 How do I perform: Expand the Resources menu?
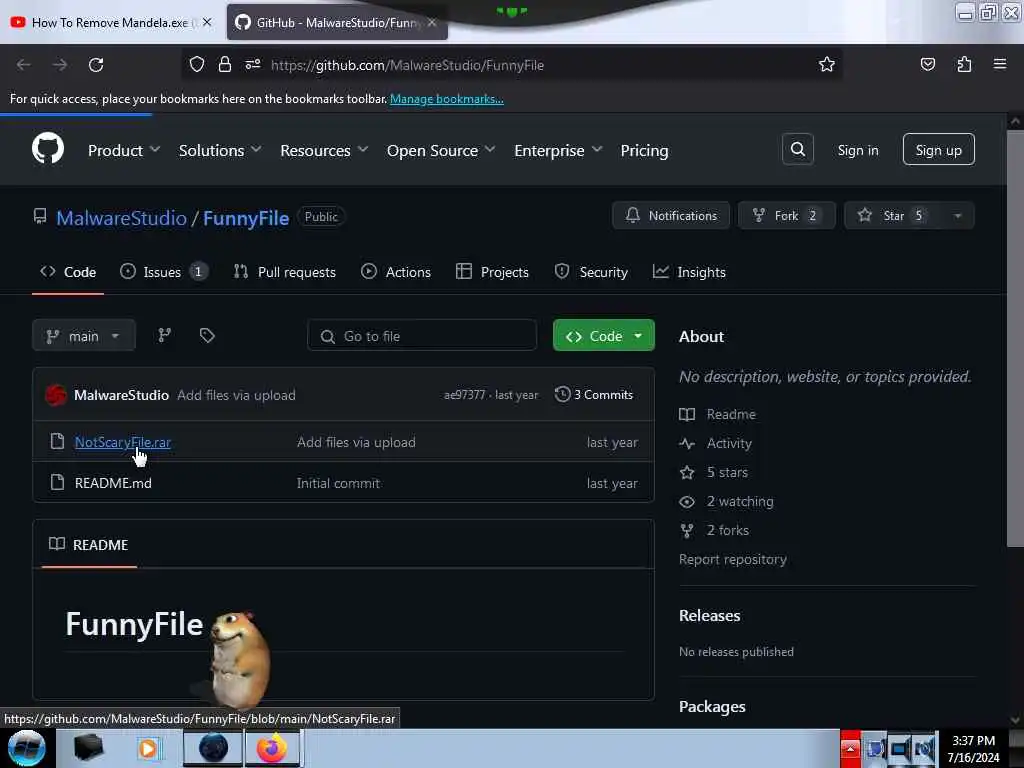[x=324, y=150]
